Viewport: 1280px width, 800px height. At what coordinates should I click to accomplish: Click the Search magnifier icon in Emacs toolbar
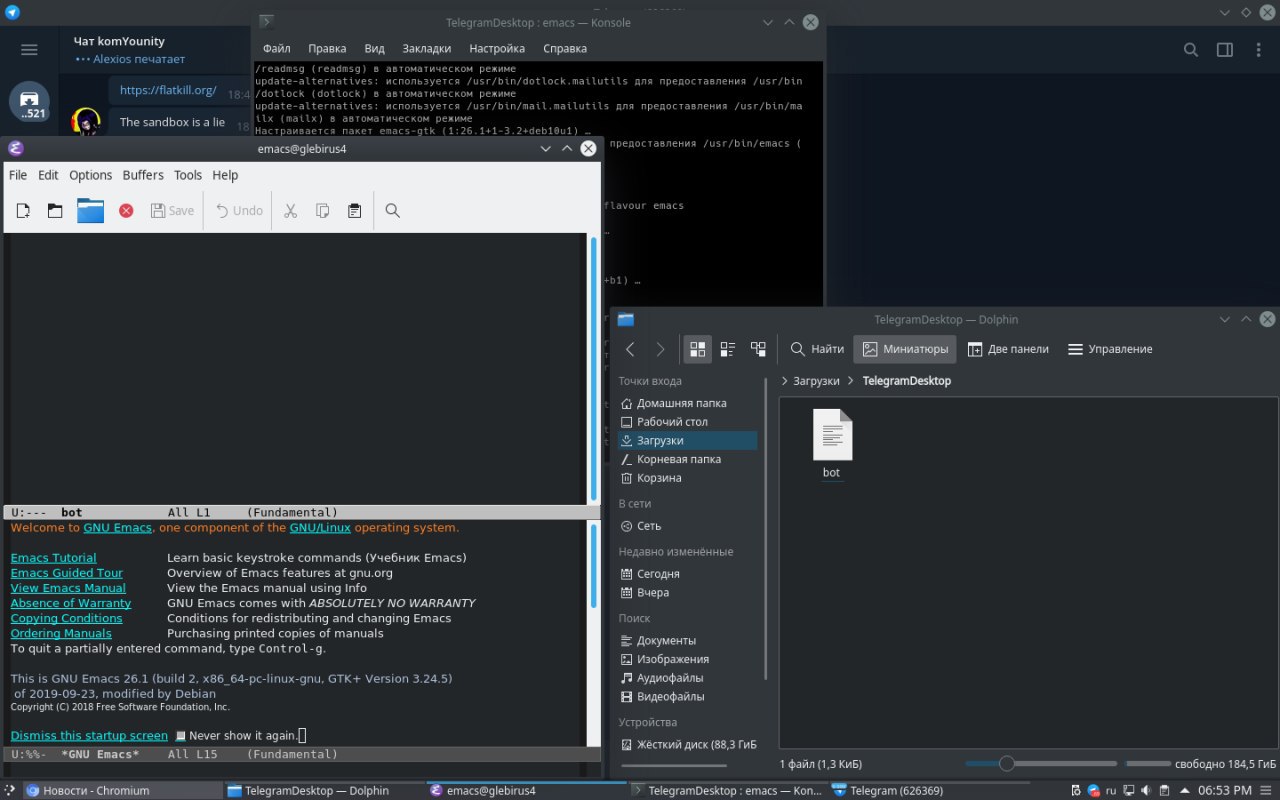tap(393, 211)
